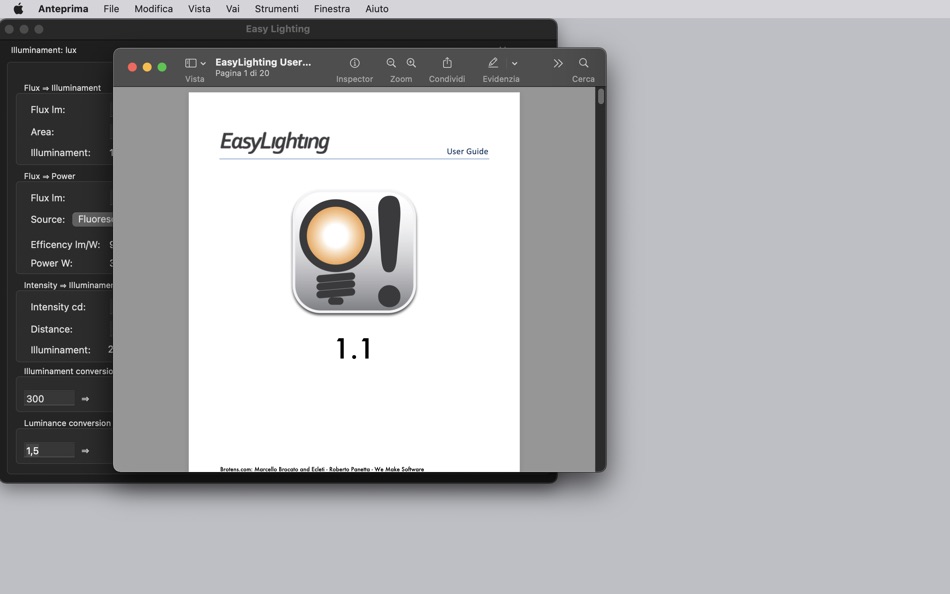
Task: Close the Preview window with red button
Action: click(x=132, y=67)
